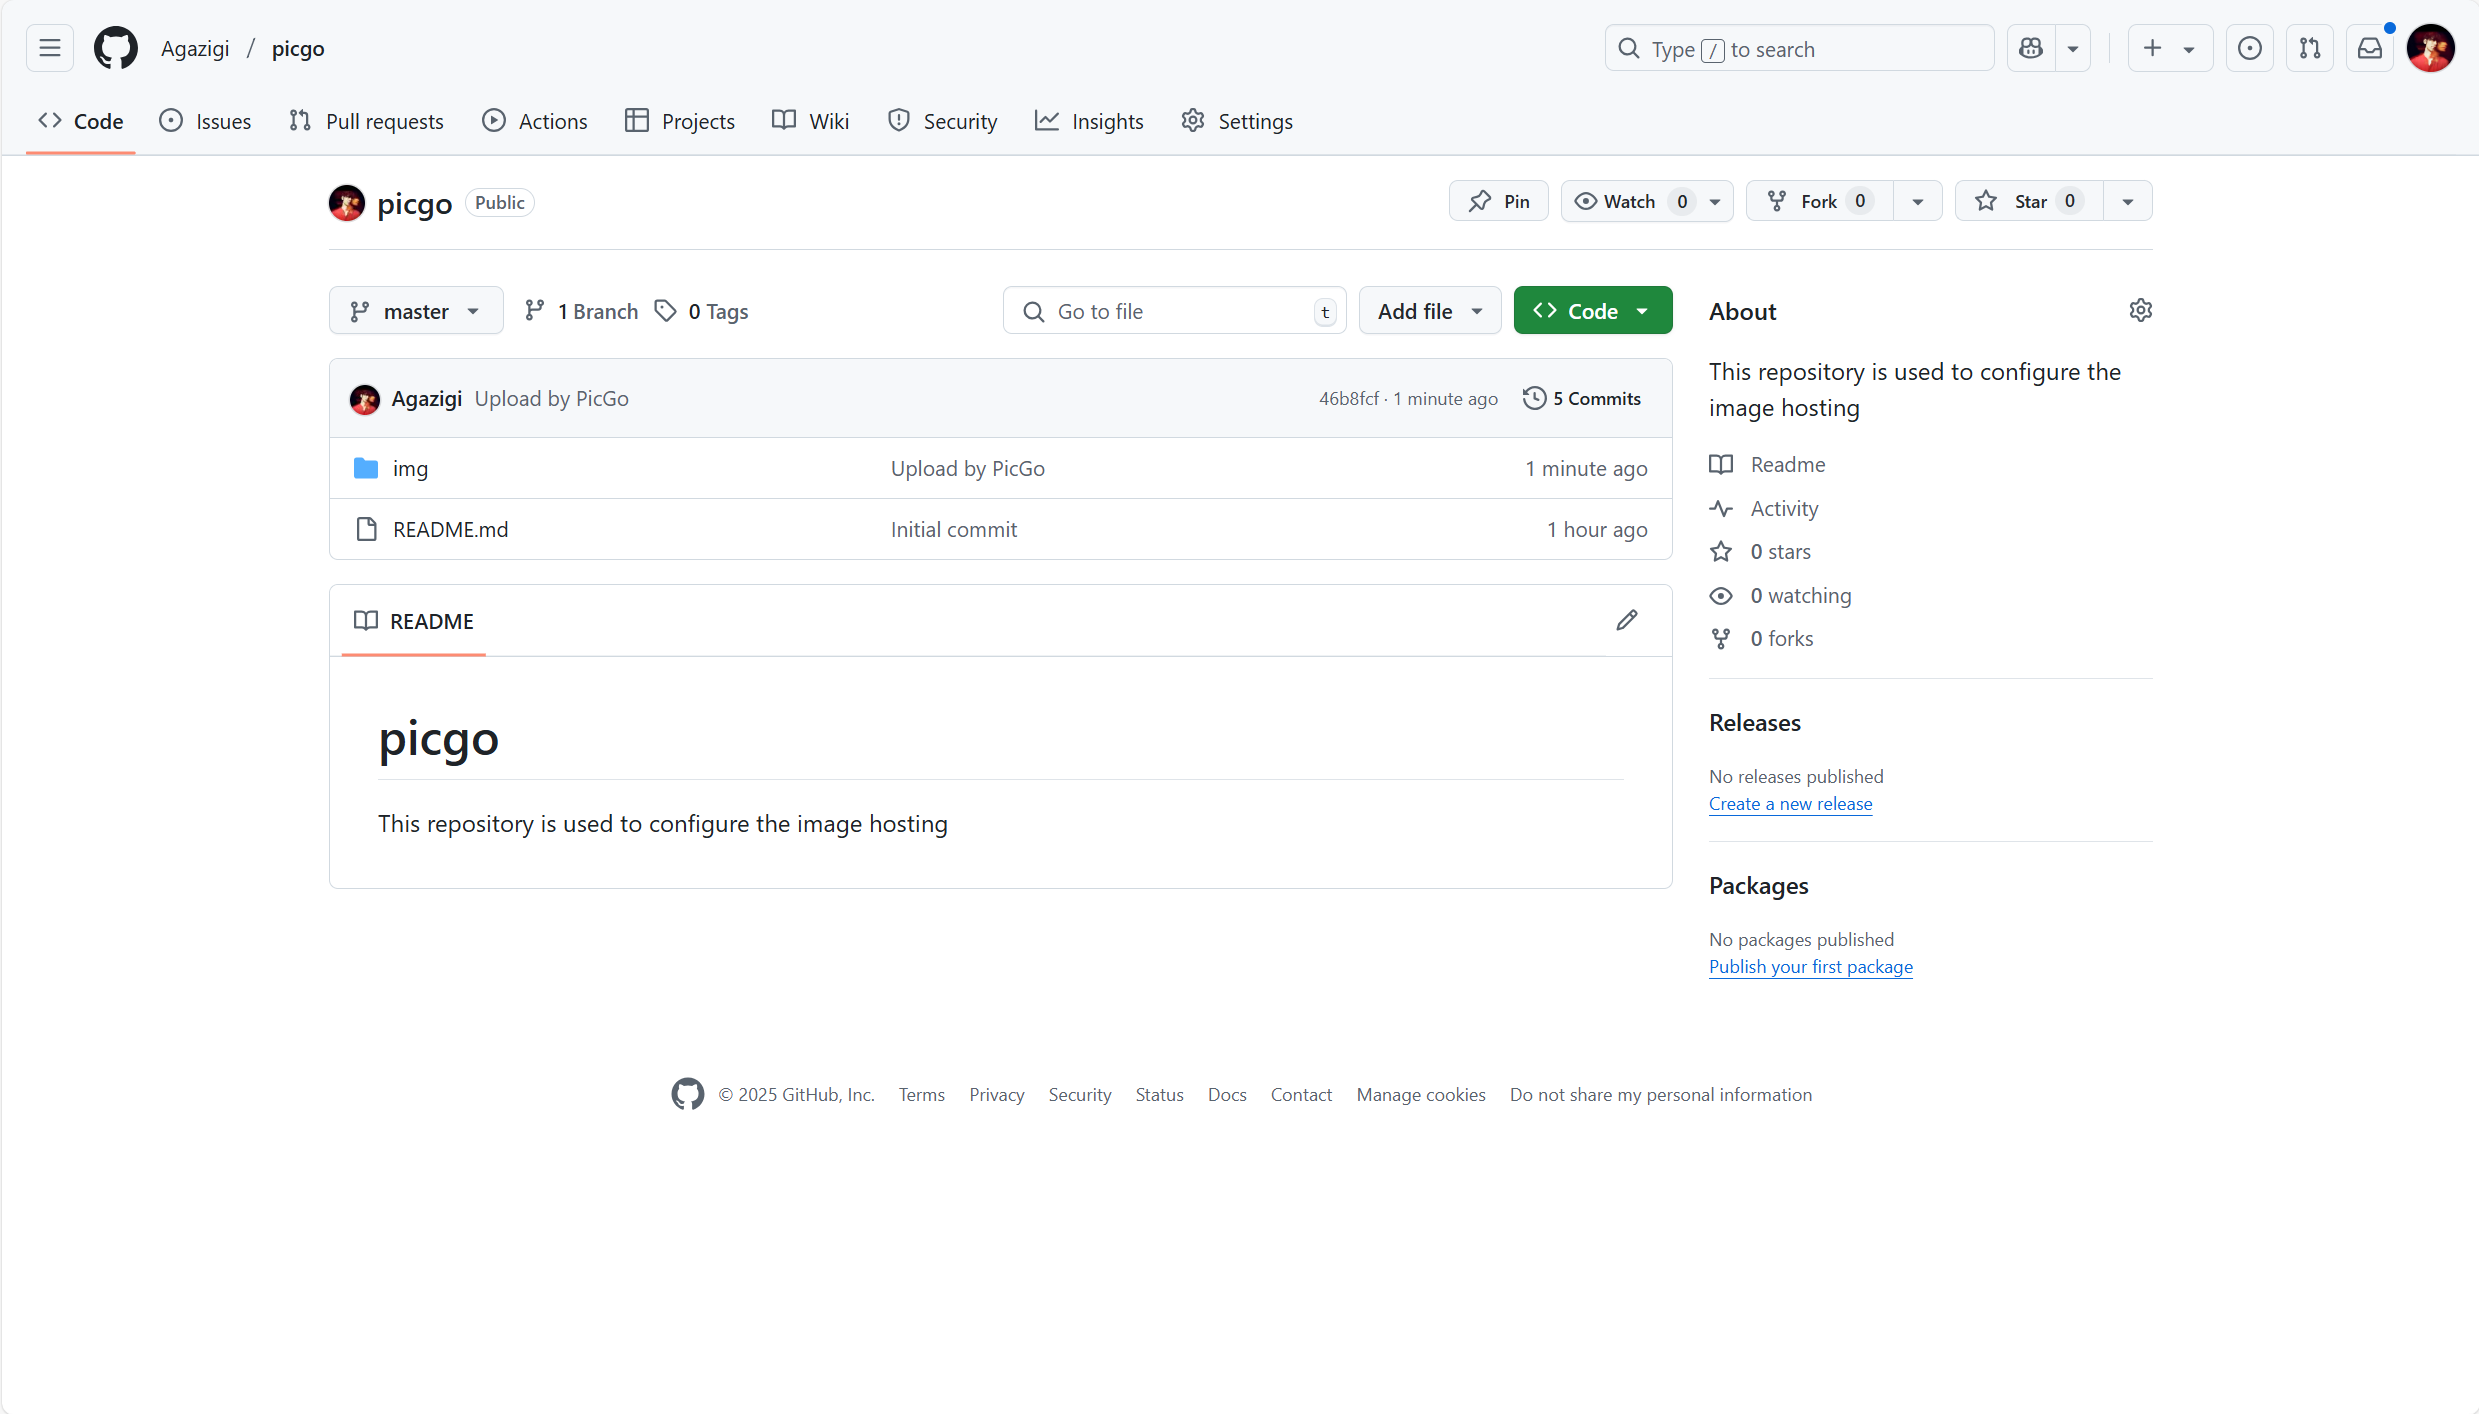Switch to the Code tab
Image resolution: width=2479 pixels, height=1414 pixels.
click(x=81, y=121)
